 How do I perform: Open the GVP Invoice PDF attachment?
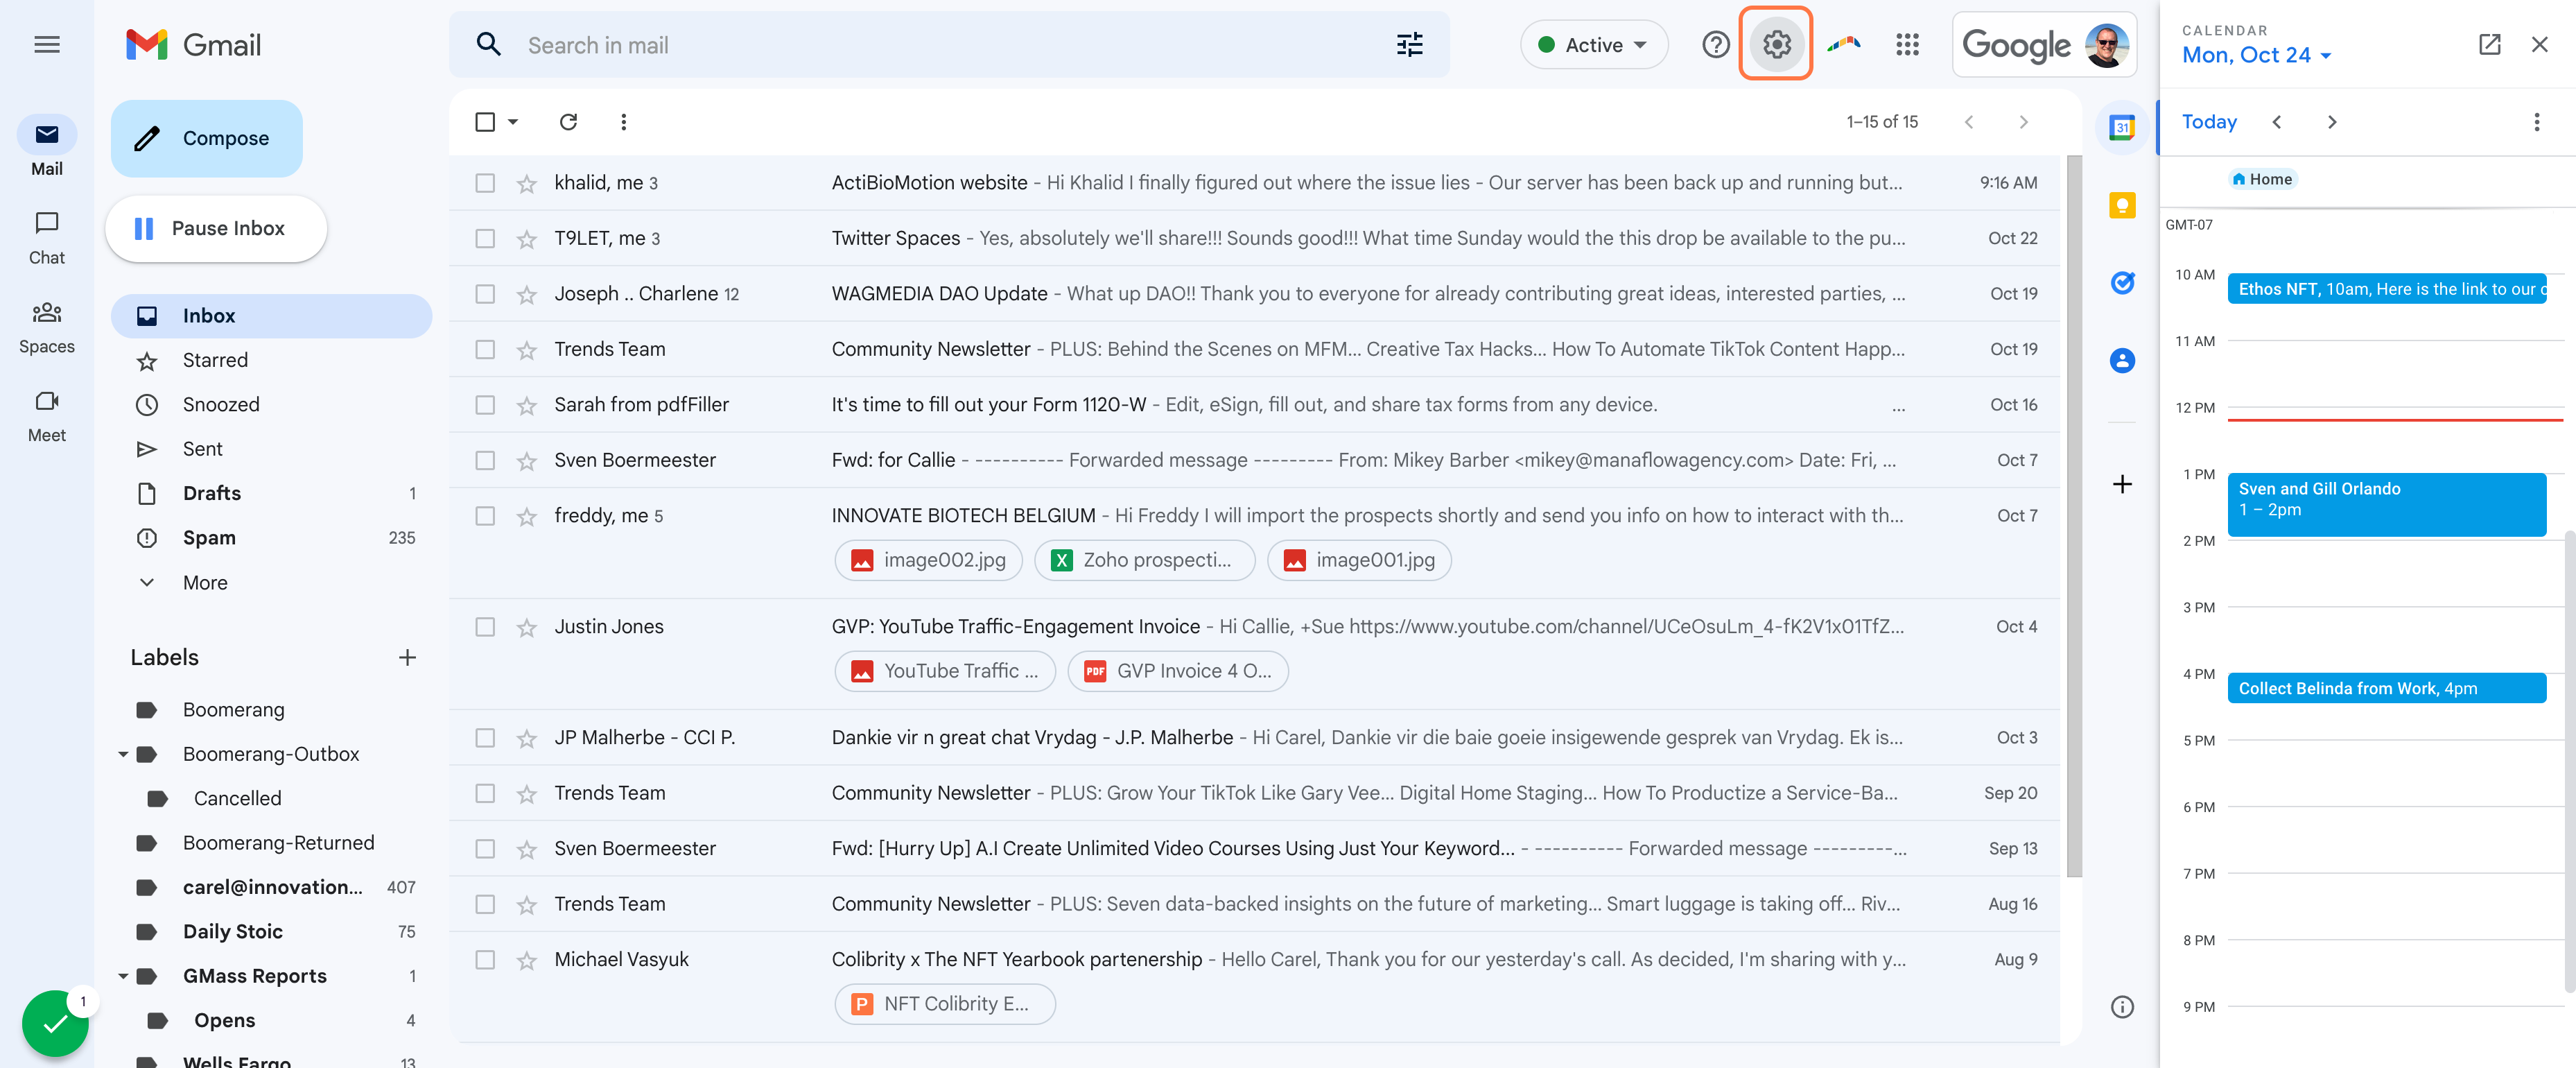(x=1178, y=672)
